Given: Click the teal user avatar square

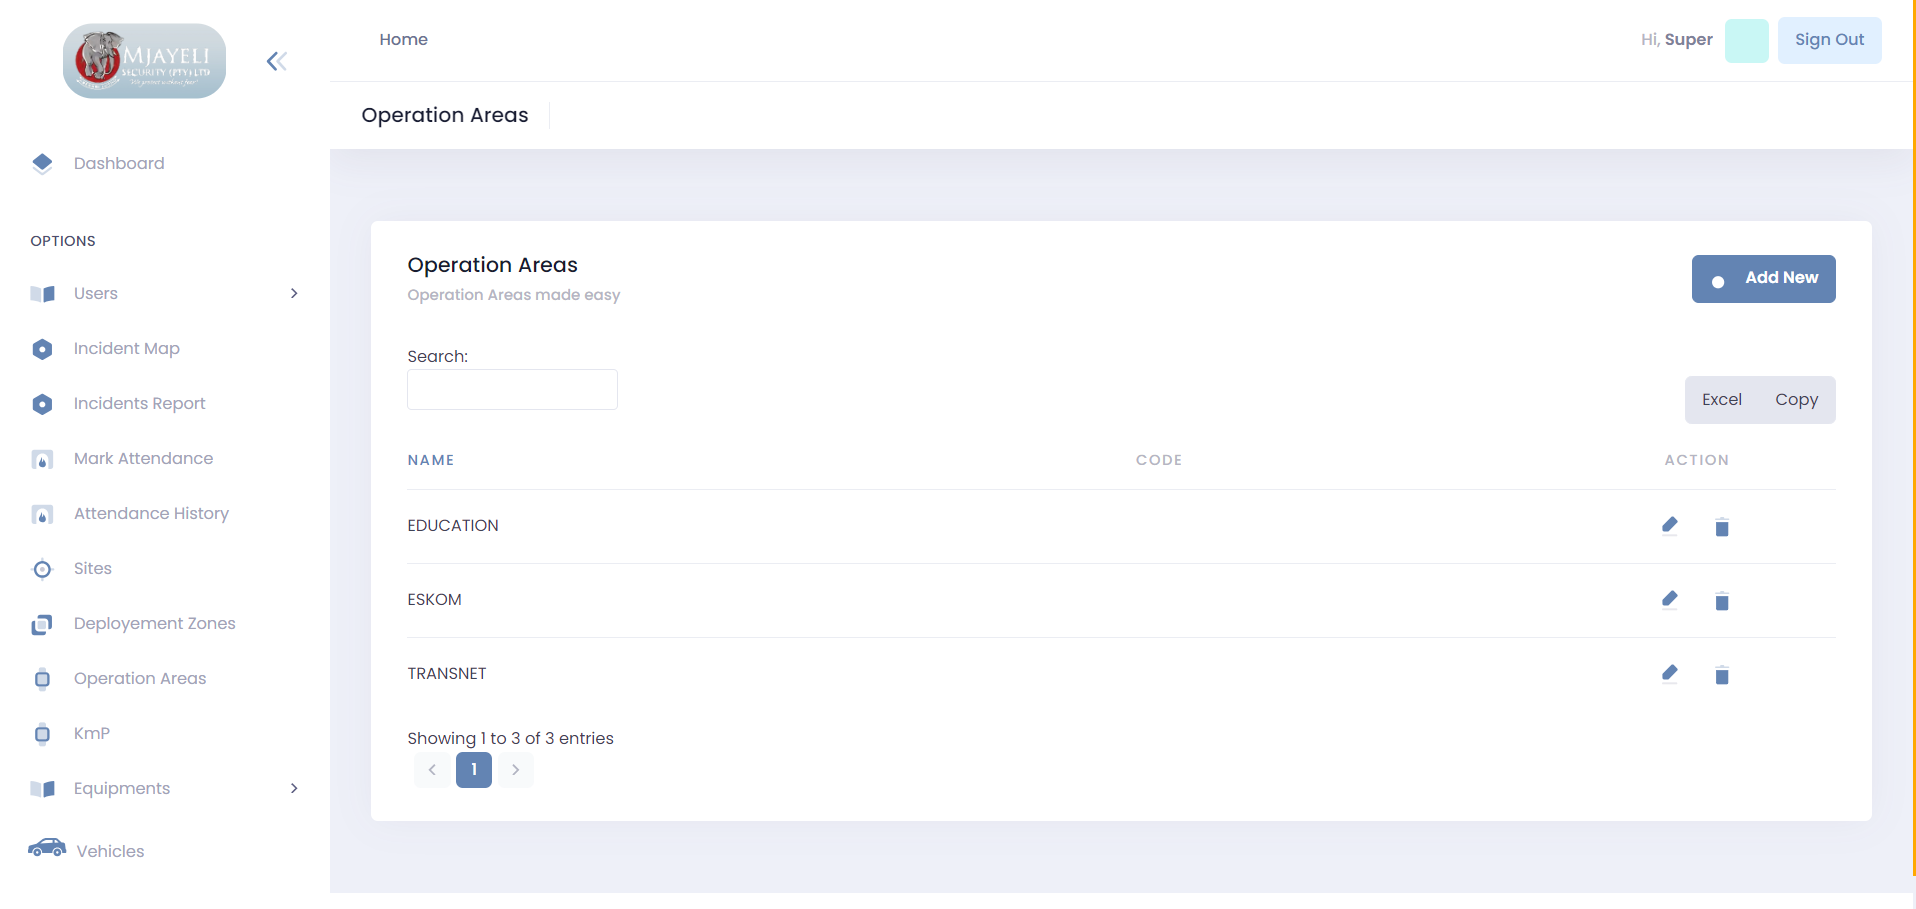Looking at the screenshot, I should tap(1746, 40).
